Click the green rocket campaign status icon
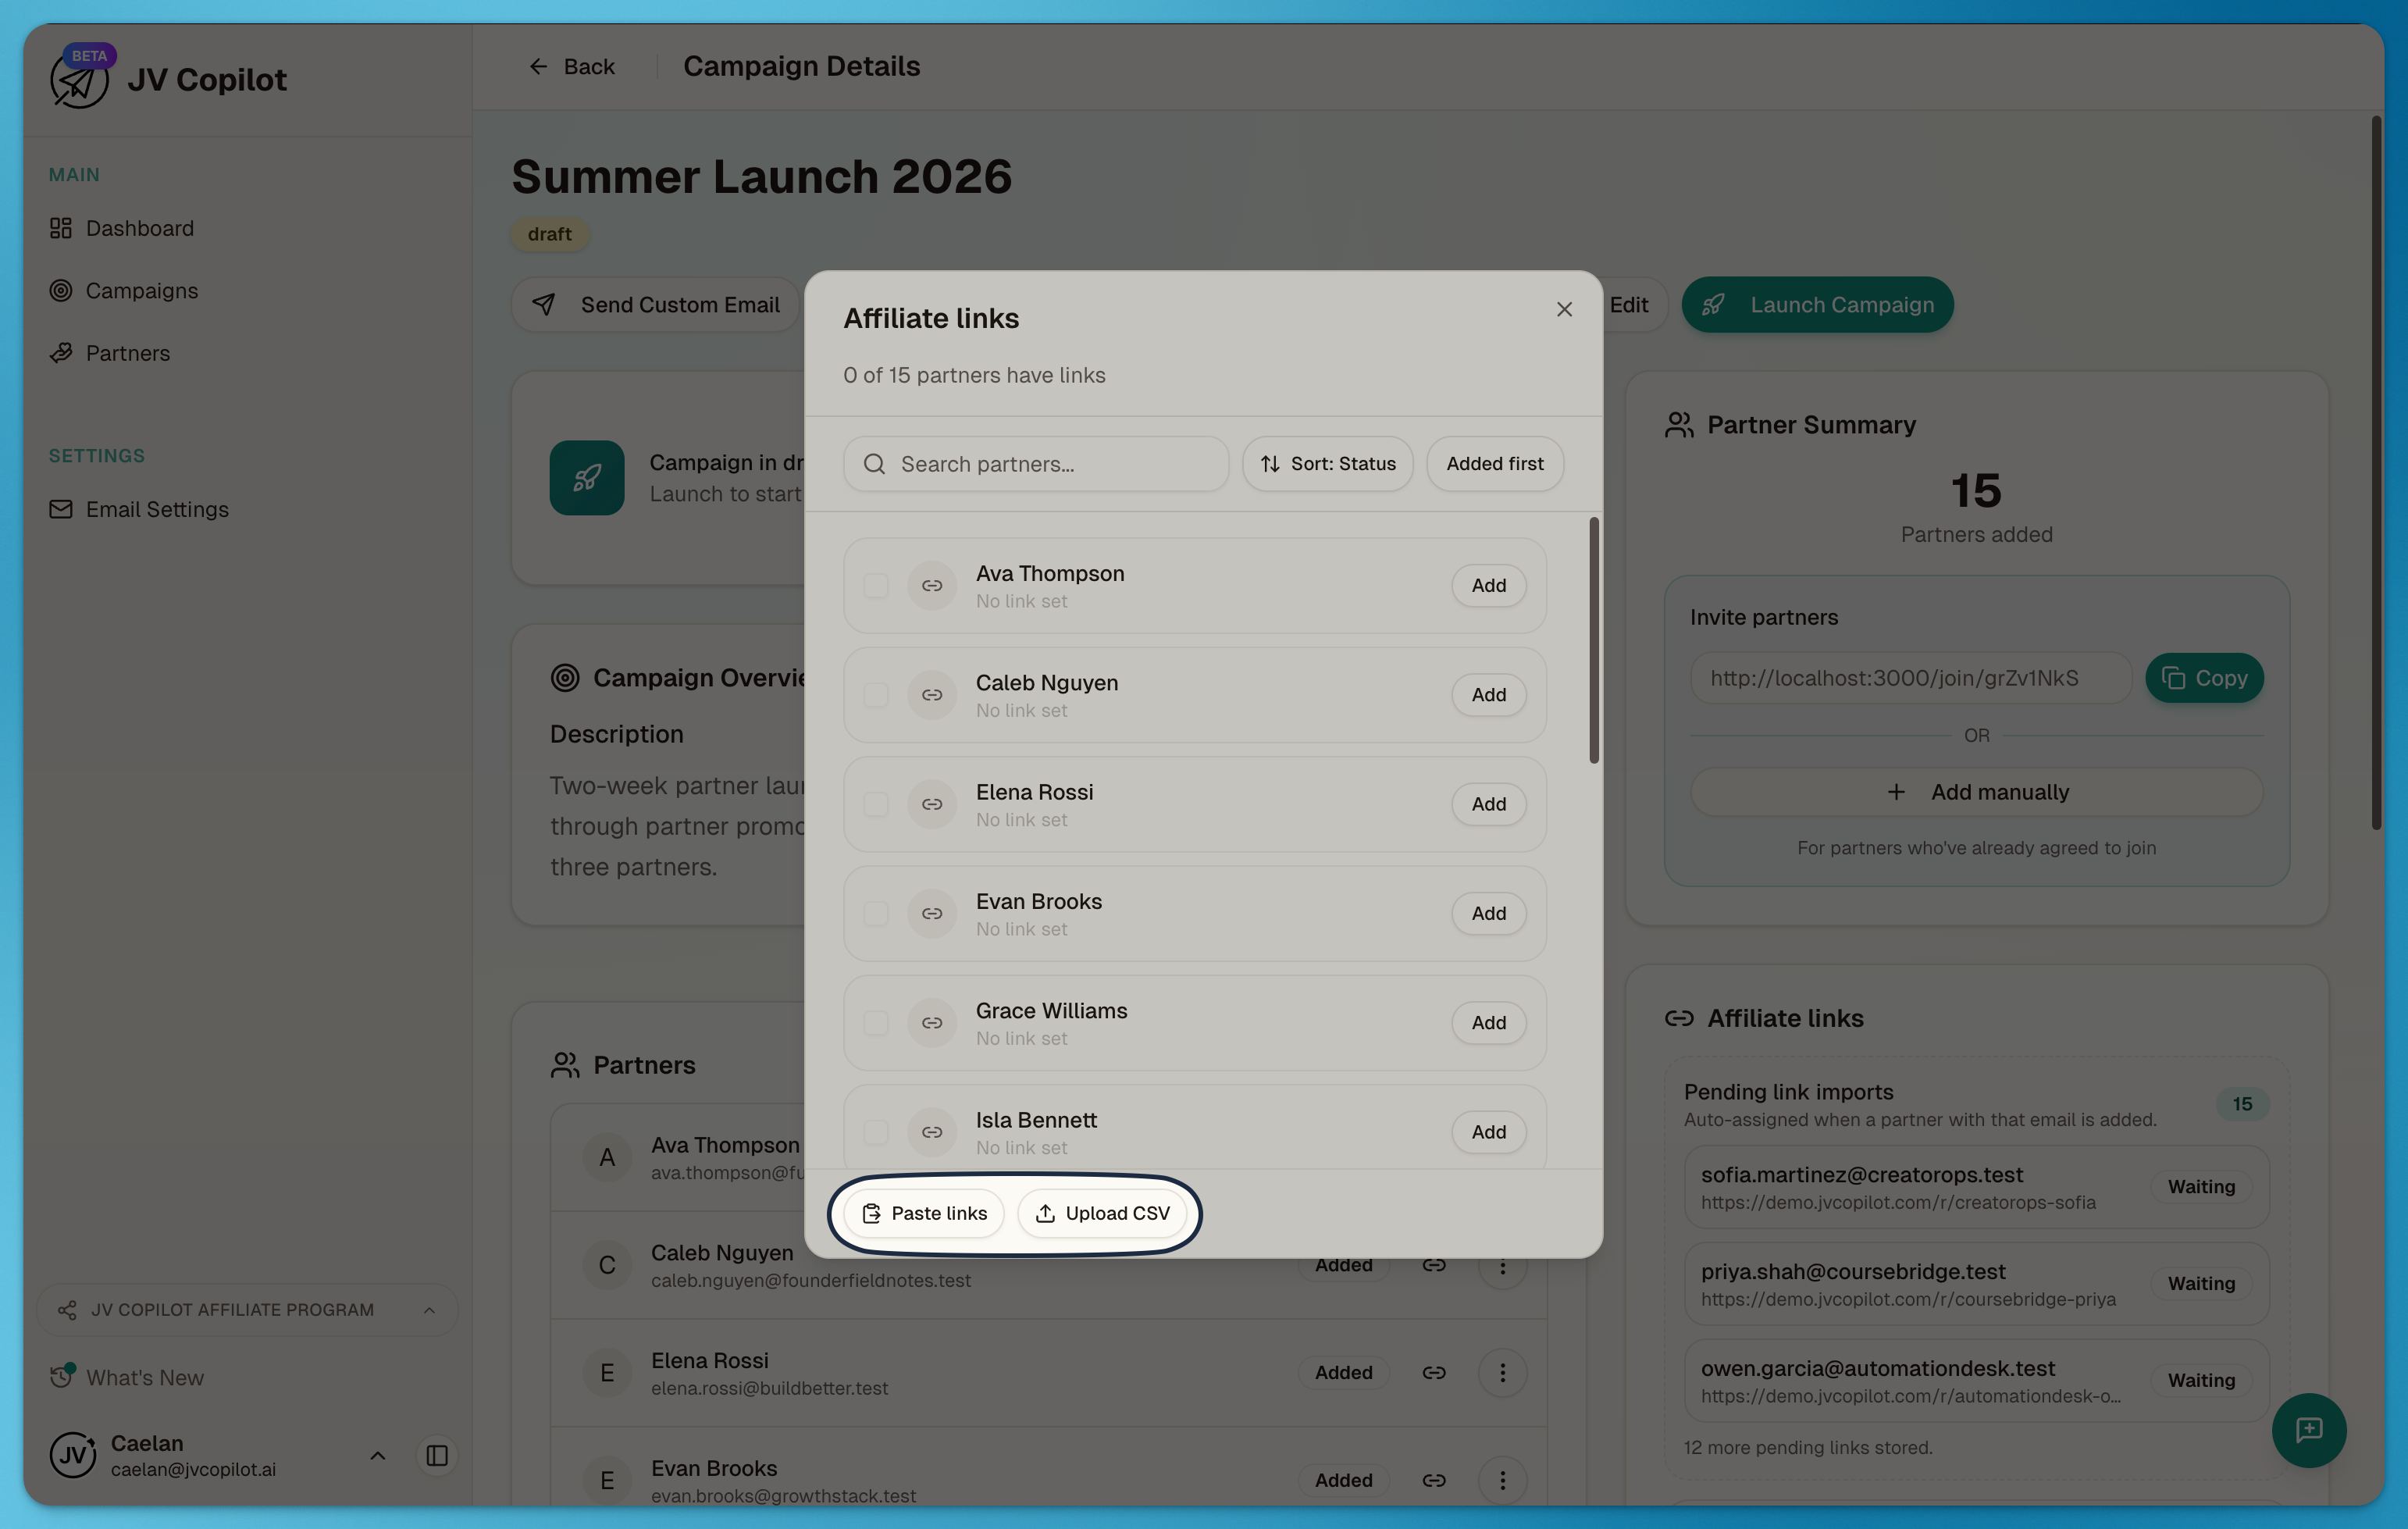2408x1529 pixels. [x=587, y=478]
